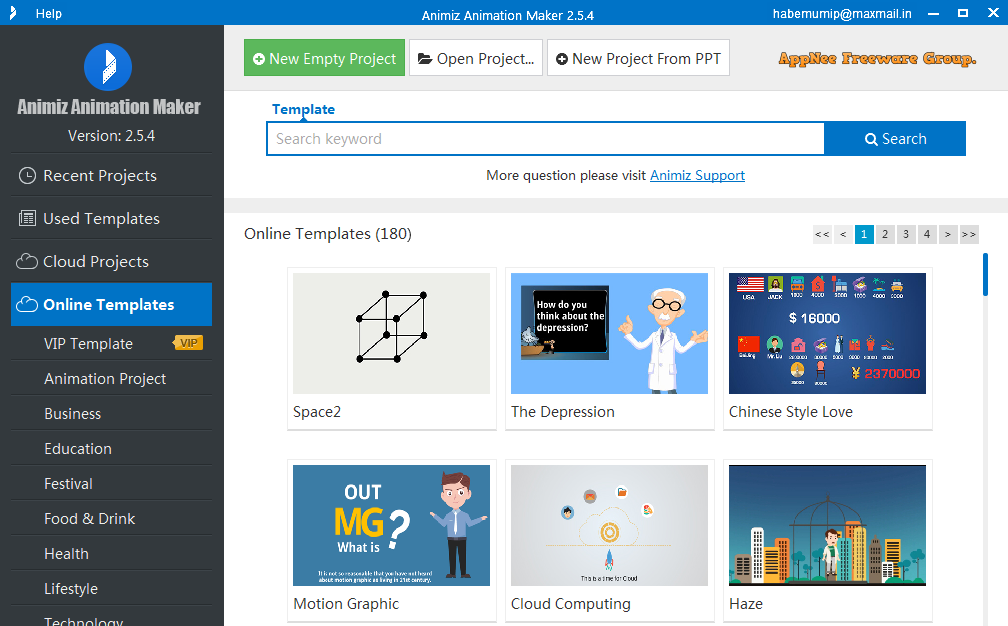Open the Cloud Computing template thumbnail
Viewport: 1008px width, 626px height.
point(609,526)
